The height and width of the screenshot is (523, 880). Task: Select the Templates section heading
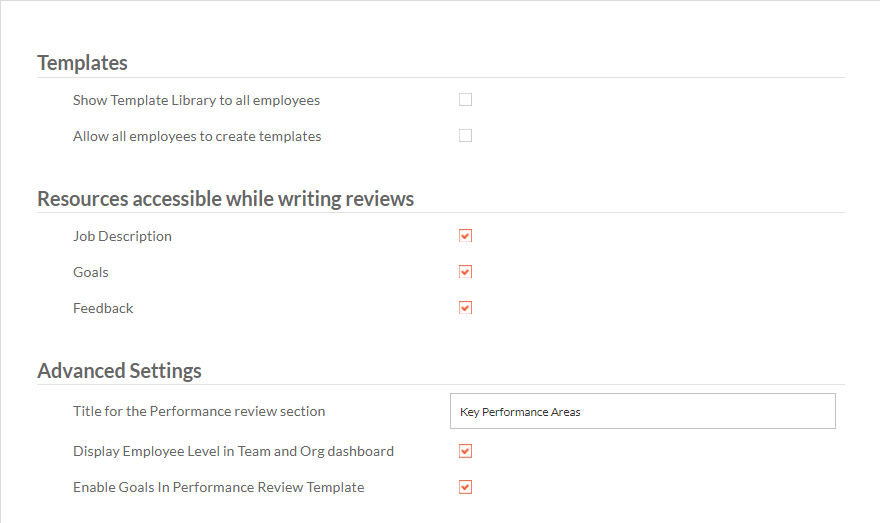(82, 63)
